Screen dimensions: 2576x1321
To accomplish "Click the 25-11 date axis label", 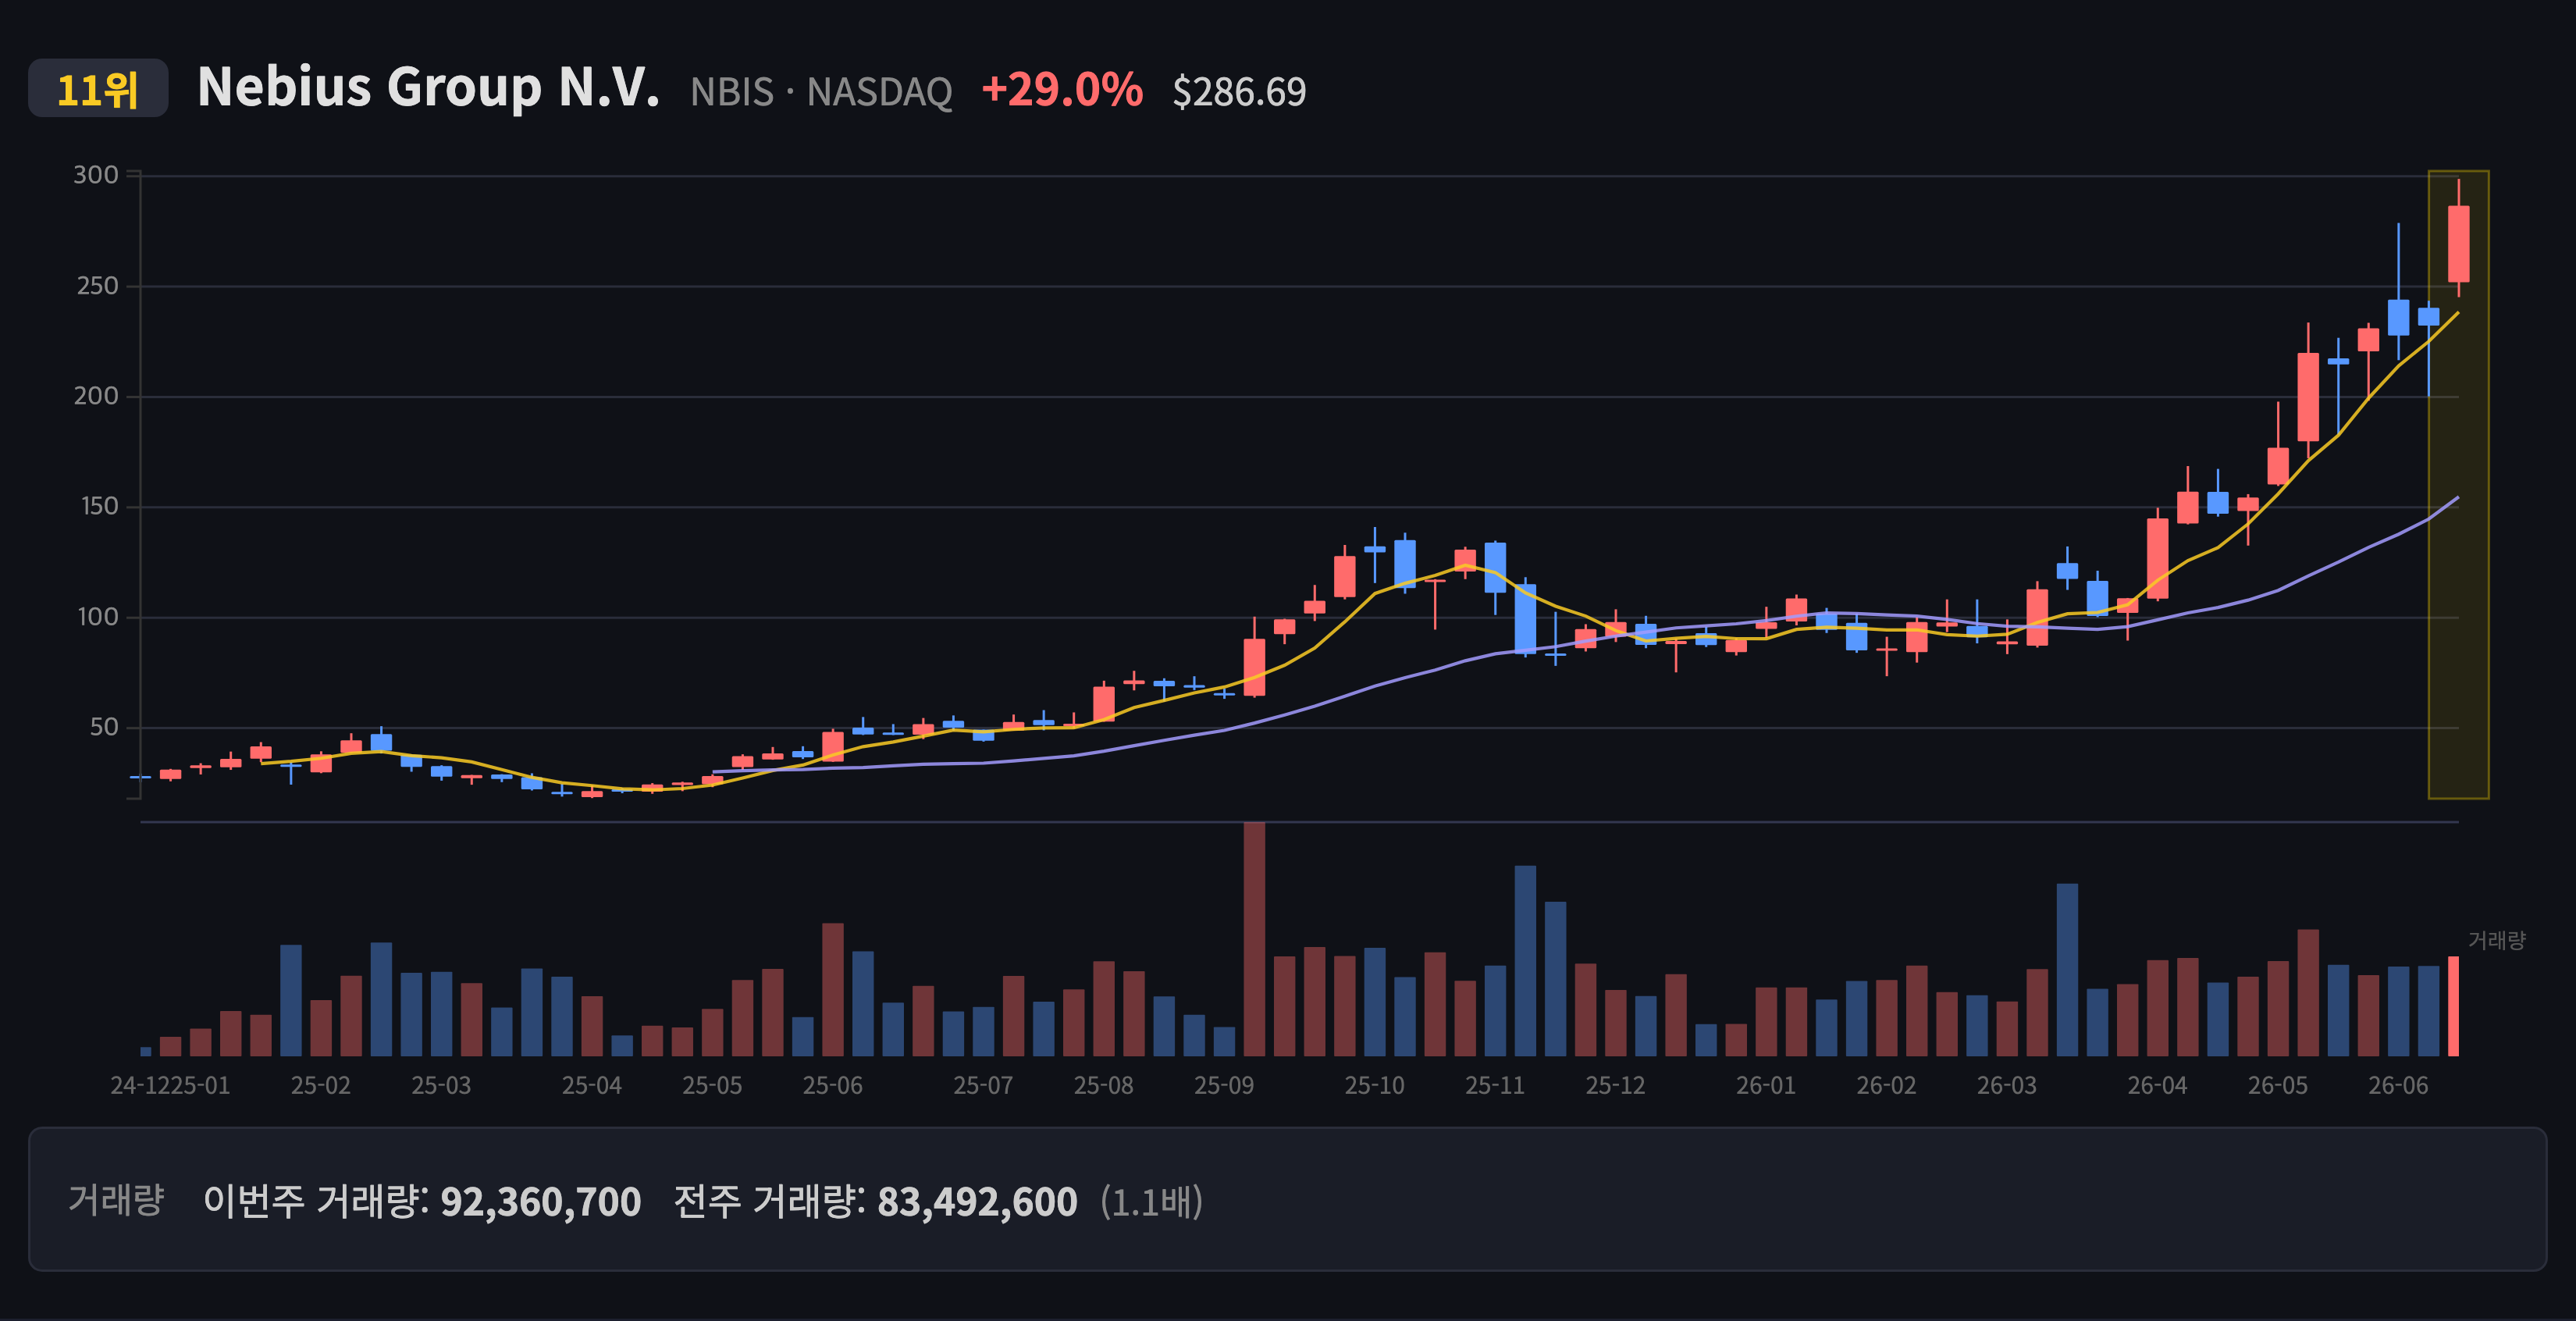I will tap(1495, 1085).
